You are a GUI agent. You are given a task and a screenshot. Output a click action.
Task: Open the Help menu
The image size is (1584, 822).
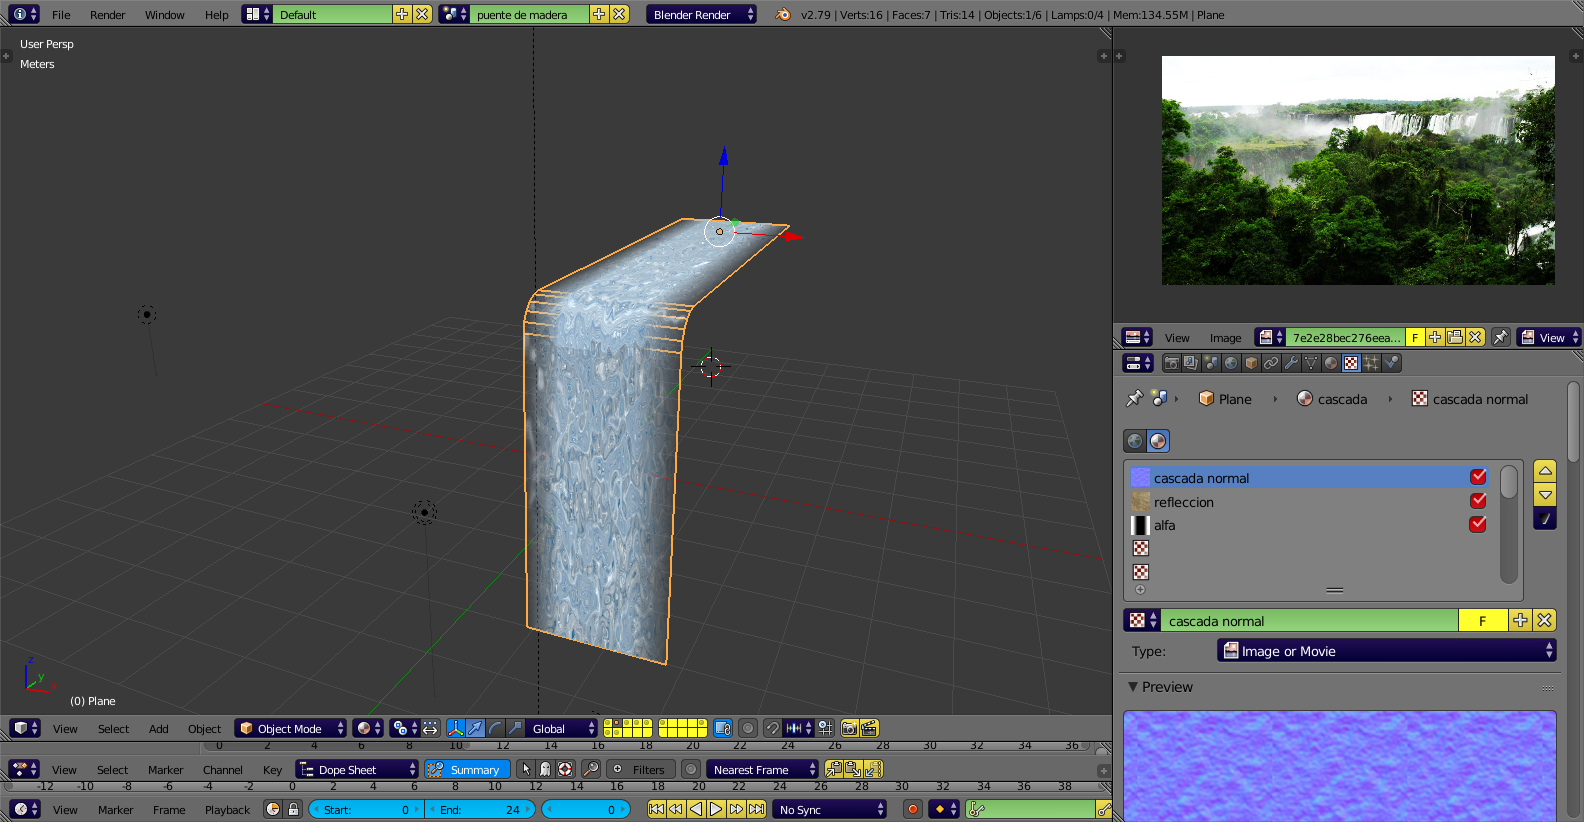(217, 15)
